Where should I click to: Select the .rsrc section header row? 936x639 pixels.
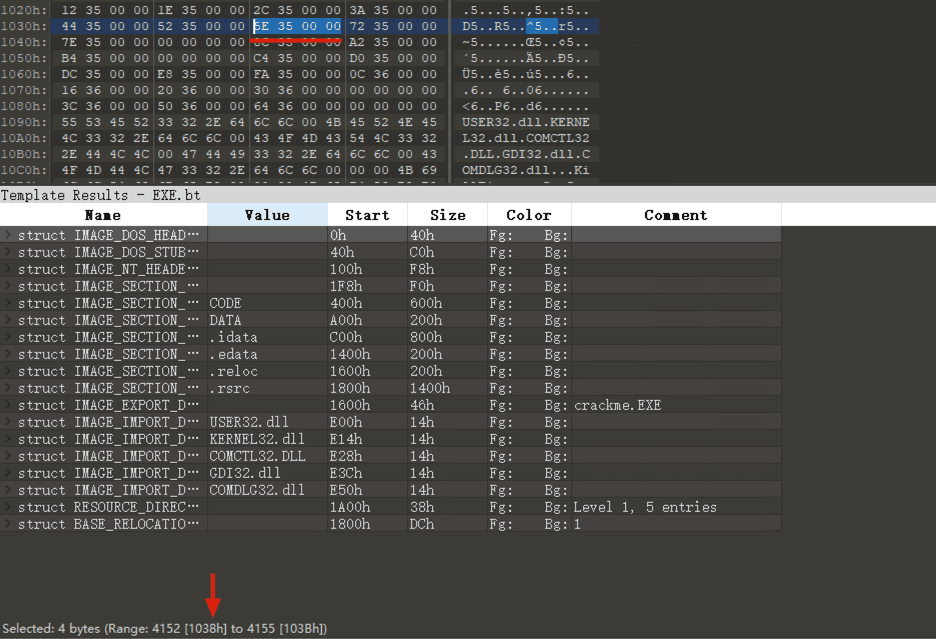point(108,388)
